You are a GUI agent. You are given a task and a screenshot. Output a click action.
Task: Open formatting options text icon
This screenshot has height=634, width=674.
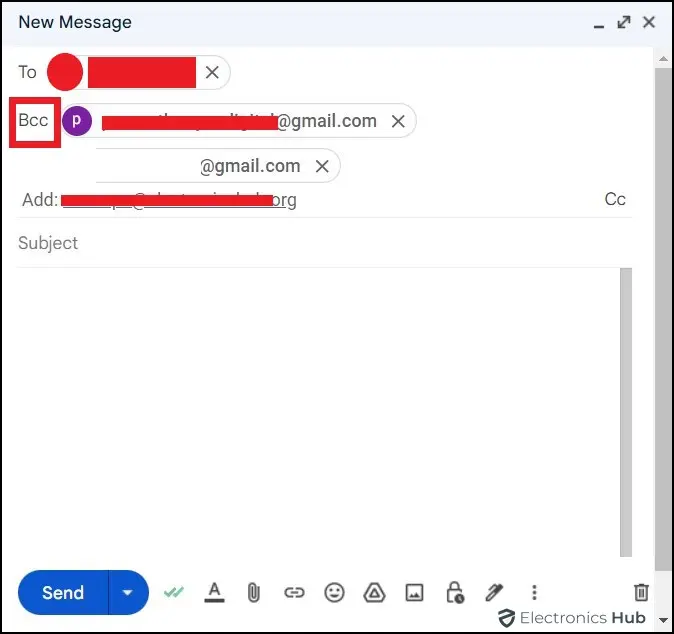coord(214,592)
